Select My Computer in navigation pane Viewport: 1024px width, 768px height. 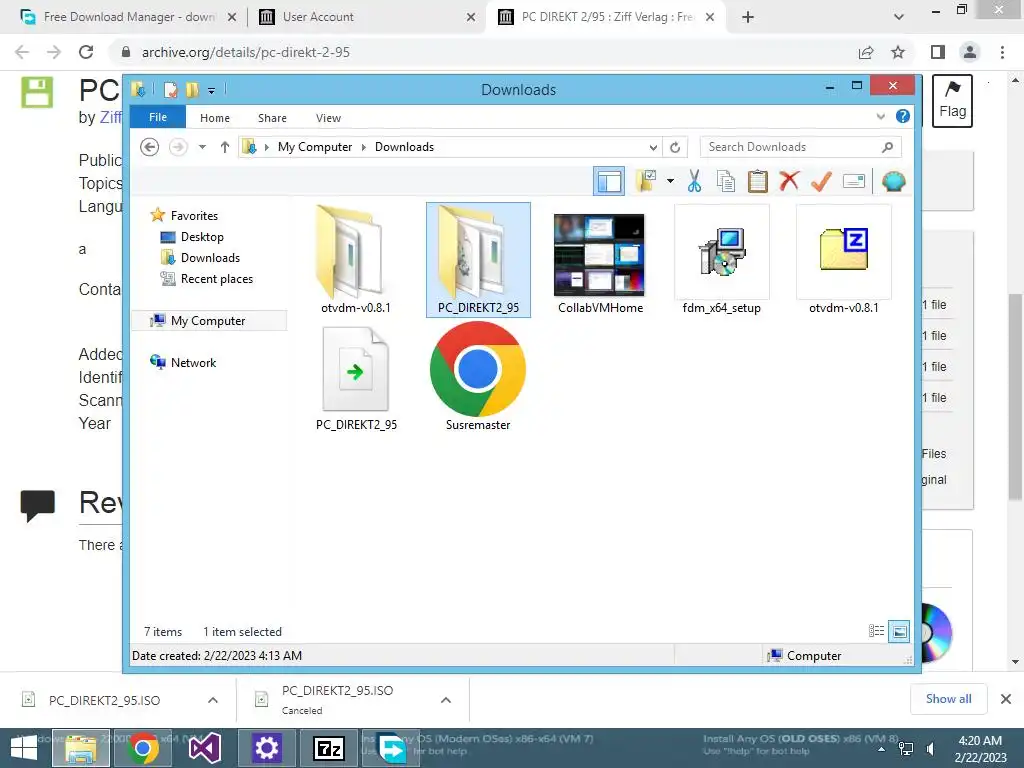[208, 321]
